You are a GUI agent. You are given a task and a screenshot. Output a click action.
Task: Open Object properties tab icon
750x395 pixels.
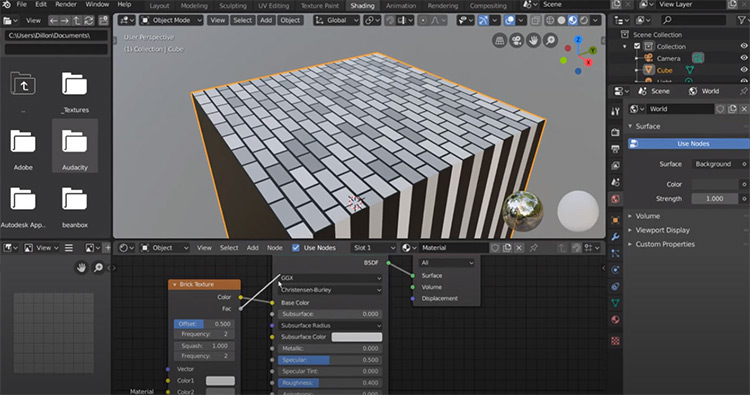pos(616,220)
